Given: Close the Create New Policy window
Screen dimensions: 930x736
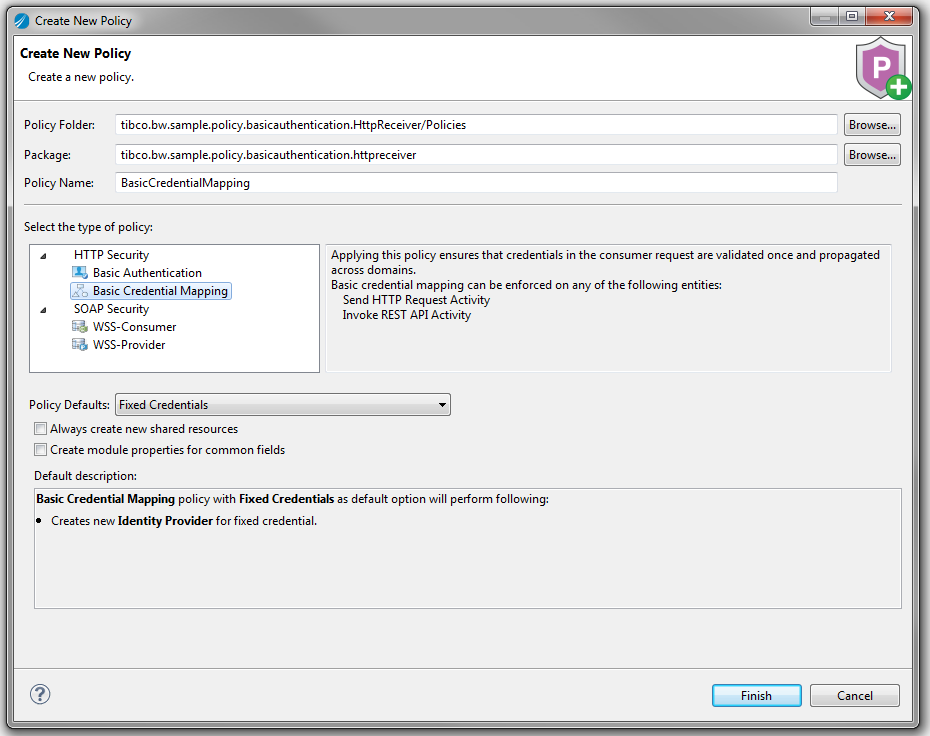Looking at the screenshot, I should pyautogui.click(x=888, y=17).
